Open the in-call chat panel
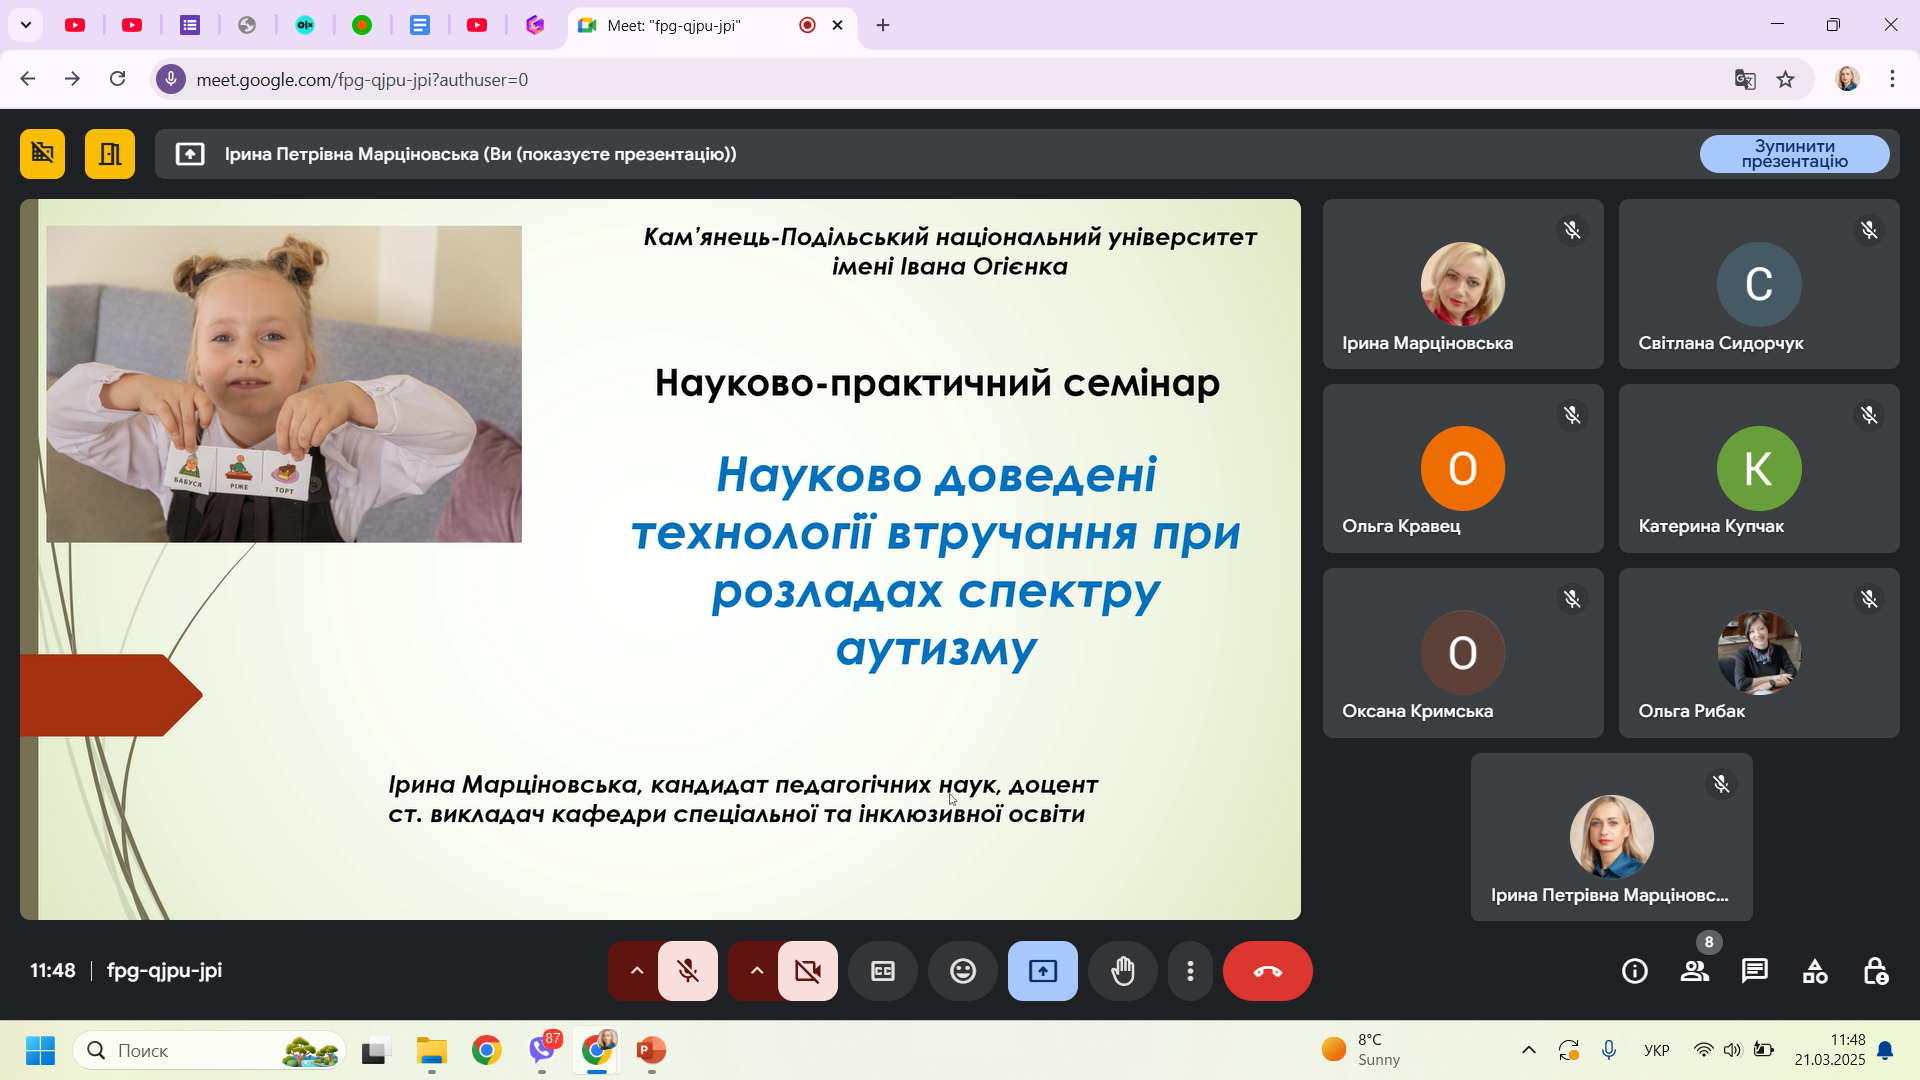 click(1755, 971)
